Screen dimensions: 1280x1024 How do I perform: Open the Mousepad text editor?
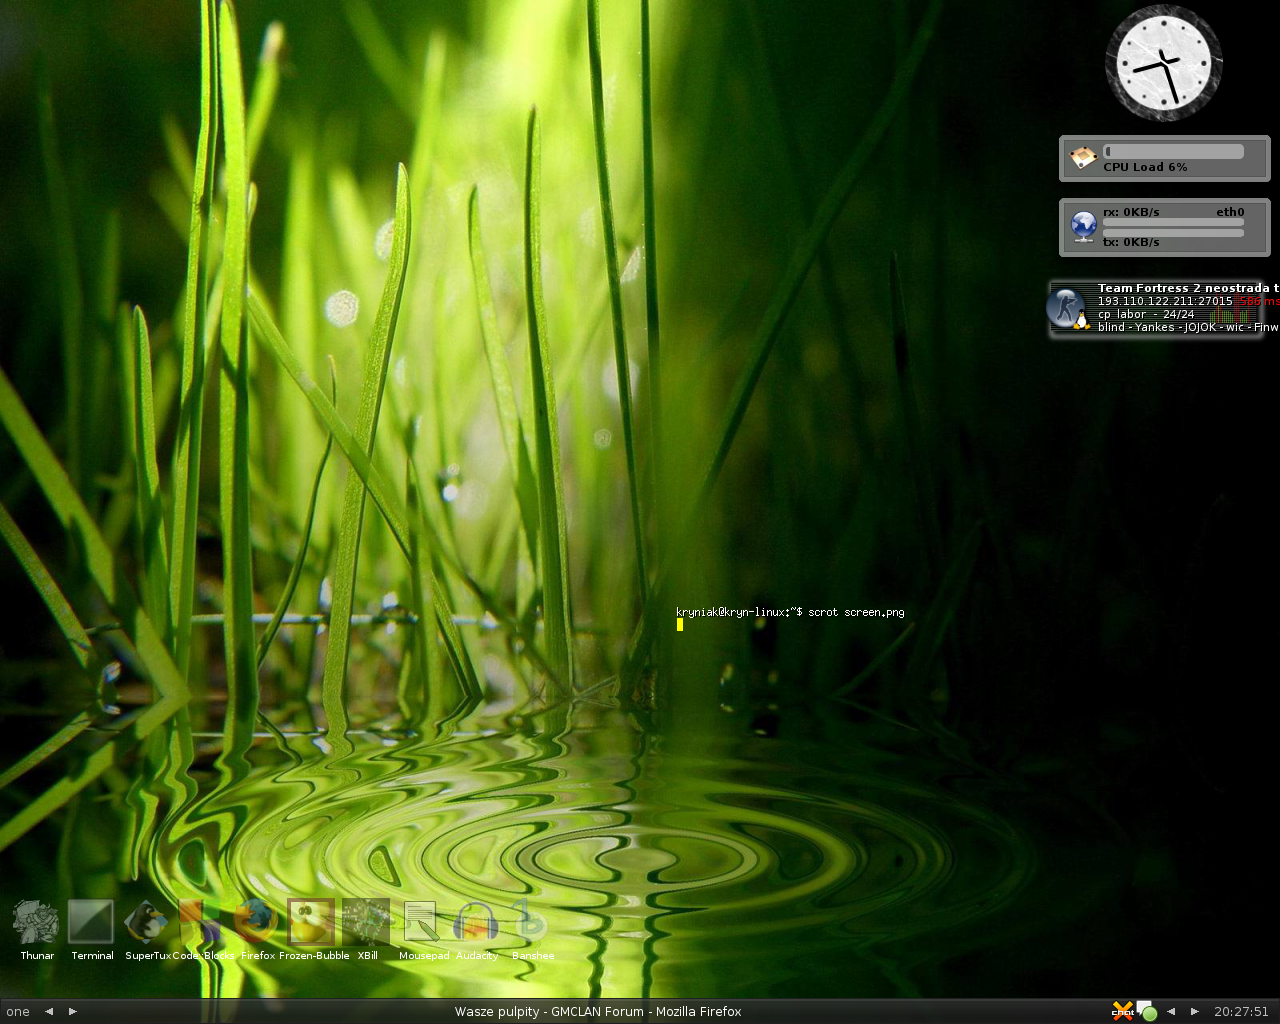[x=421, y=922]
